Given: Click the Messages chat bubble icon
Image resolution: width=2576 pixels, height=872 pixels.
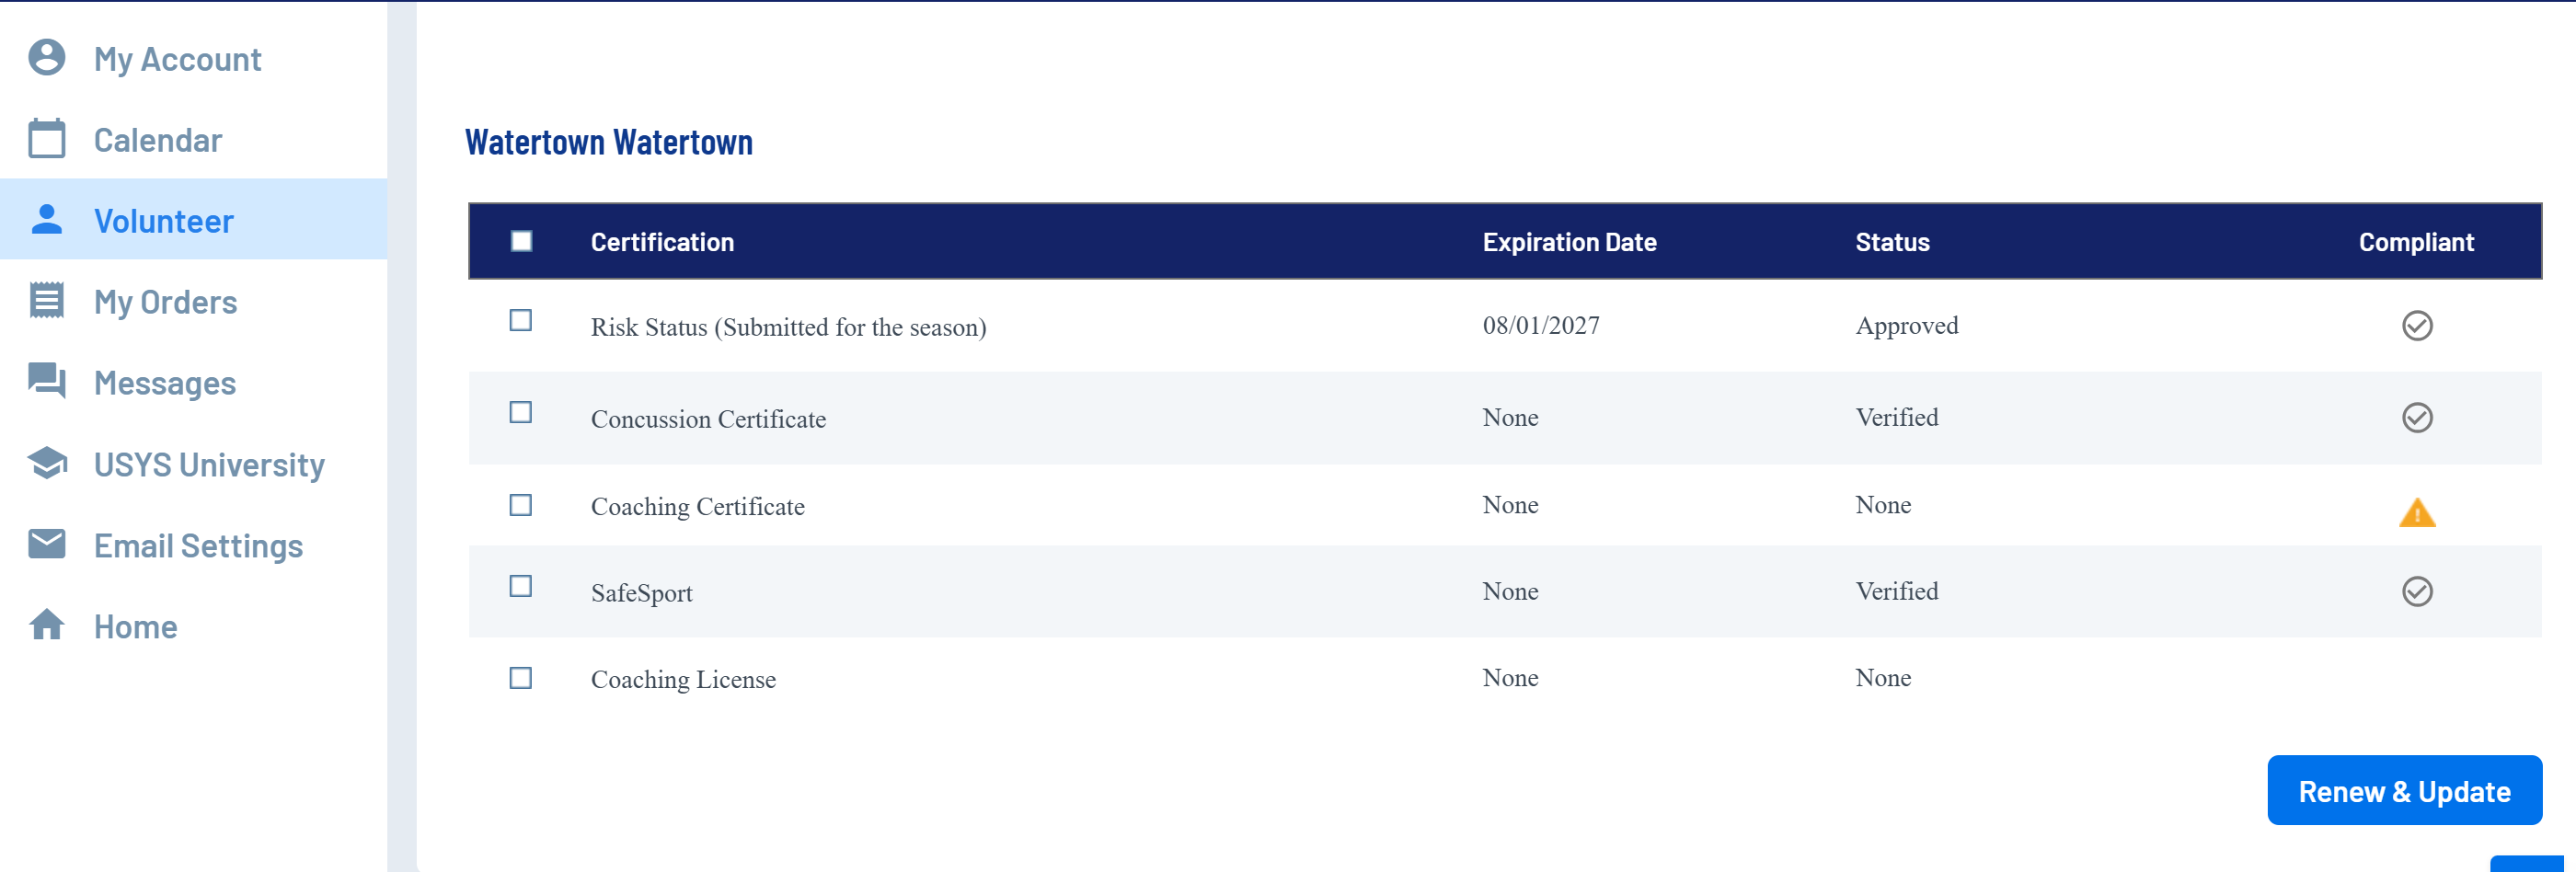Looking at the screenshot, I should (47, 381).
